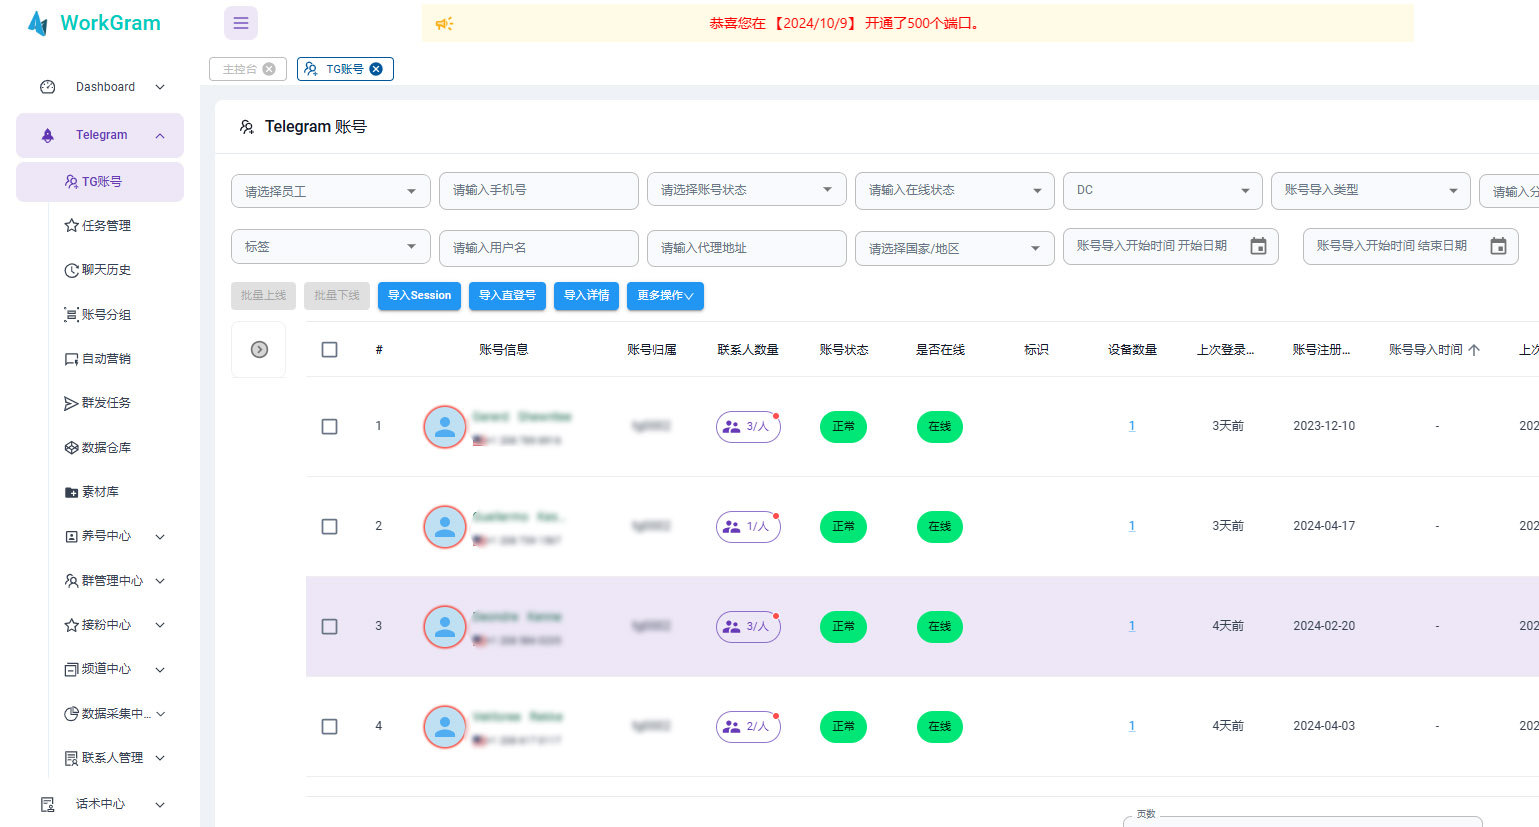Viewport: 1539px width, 827px height.
Task: Open 任务管理 in sidebar
Action: point(106,226)
